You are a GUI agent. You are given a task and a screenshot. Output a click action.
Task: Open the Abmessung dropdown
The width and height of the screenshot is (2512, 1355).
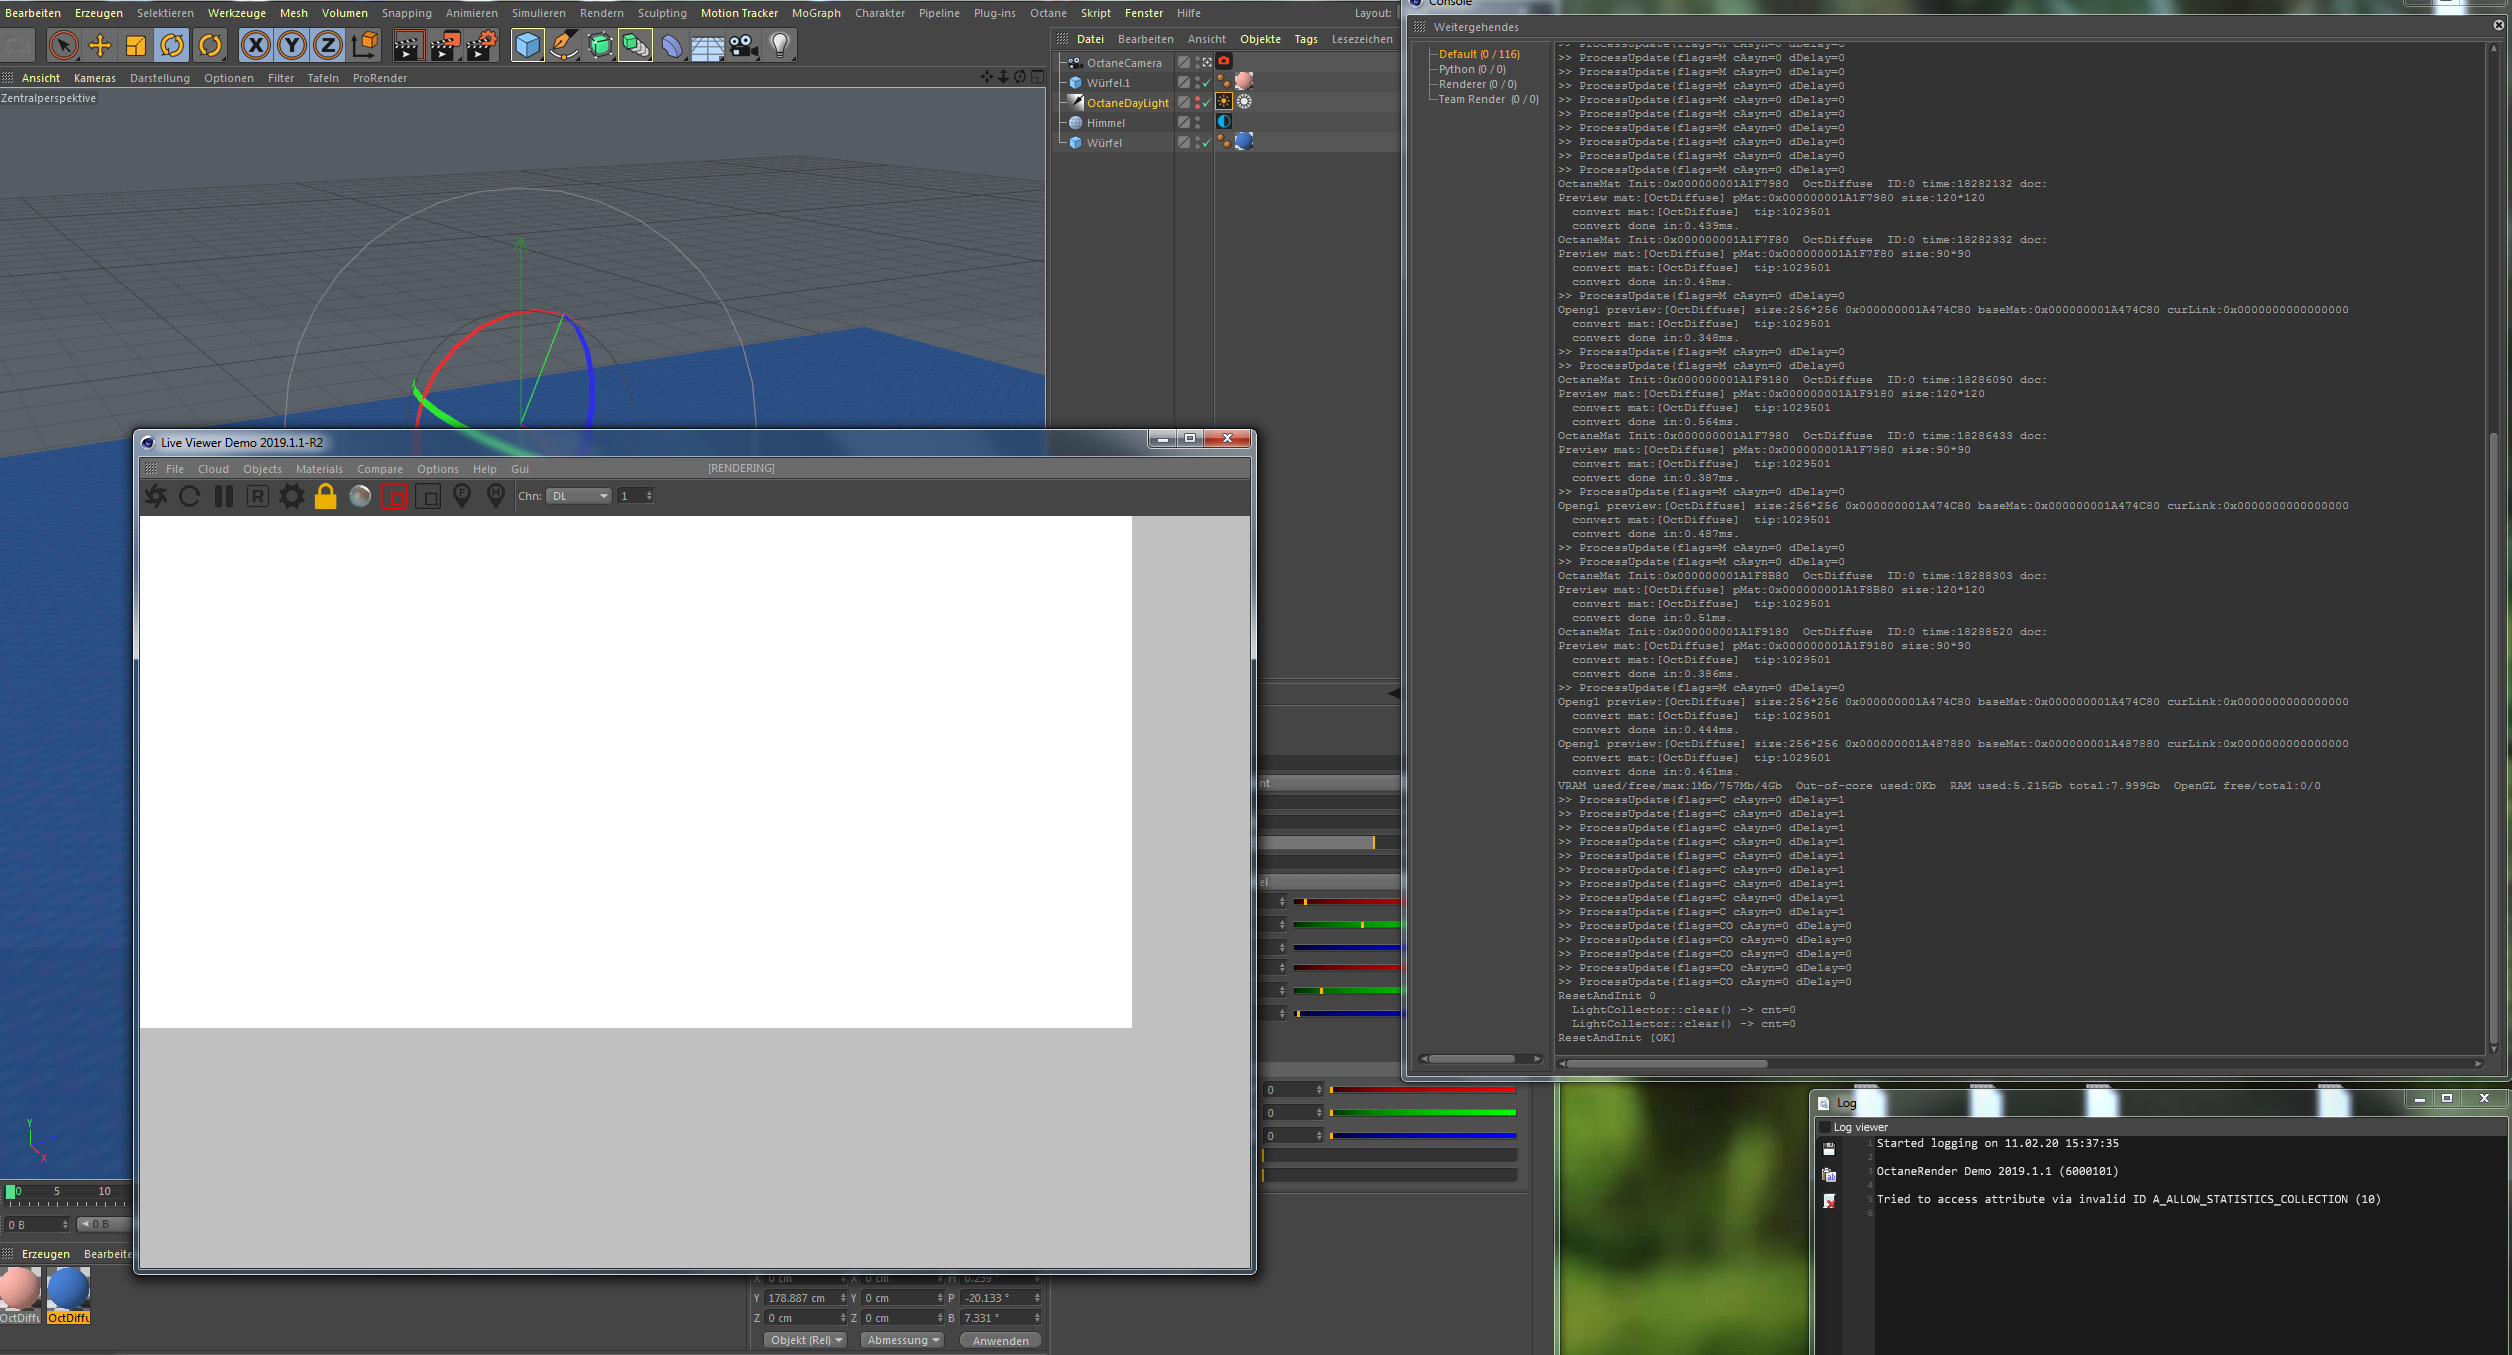tap(903, 1340)
